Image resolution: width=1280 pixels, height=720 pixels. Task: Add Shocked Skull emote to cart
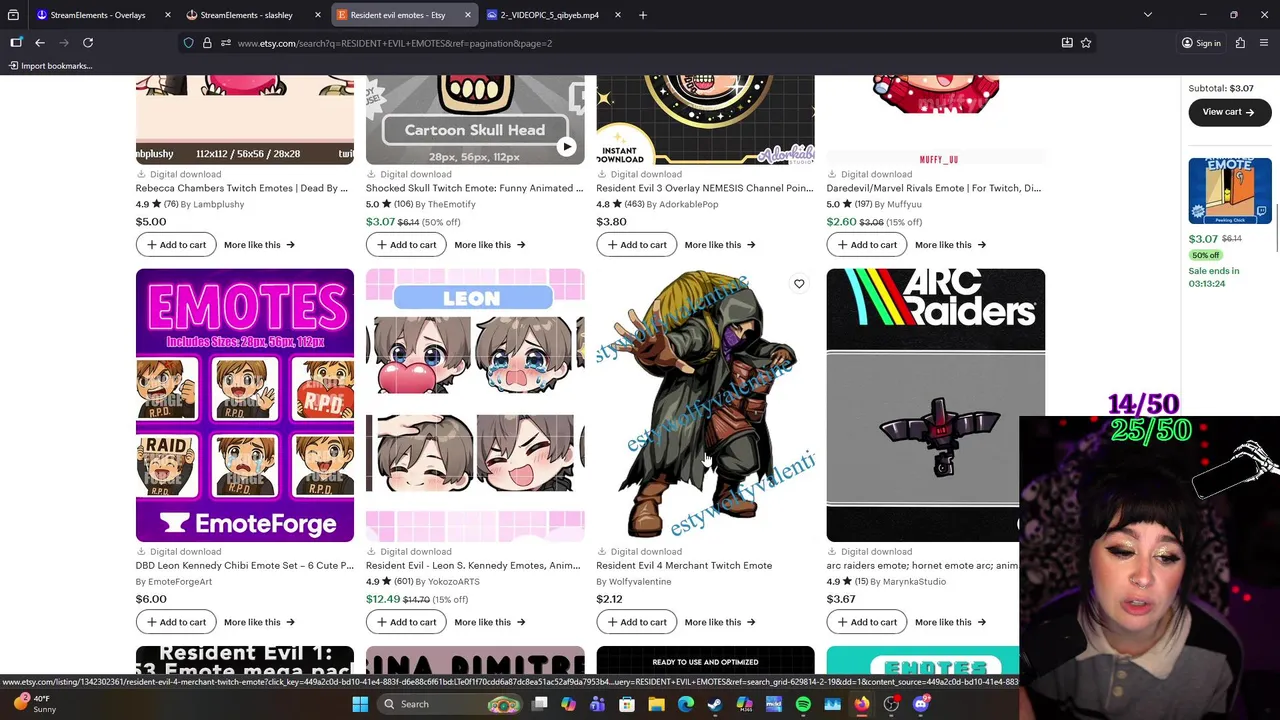pyautogui.click(x=406, y=245)
